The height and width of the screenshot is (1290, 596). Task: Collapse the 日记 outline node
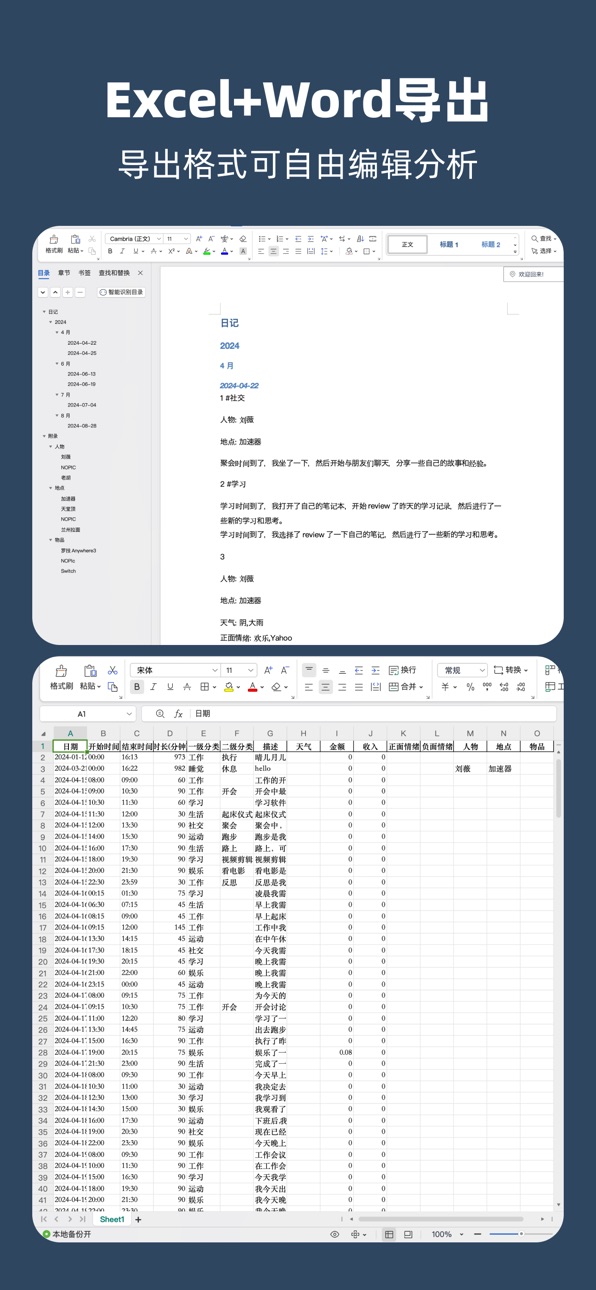click(x=44, y=312)
